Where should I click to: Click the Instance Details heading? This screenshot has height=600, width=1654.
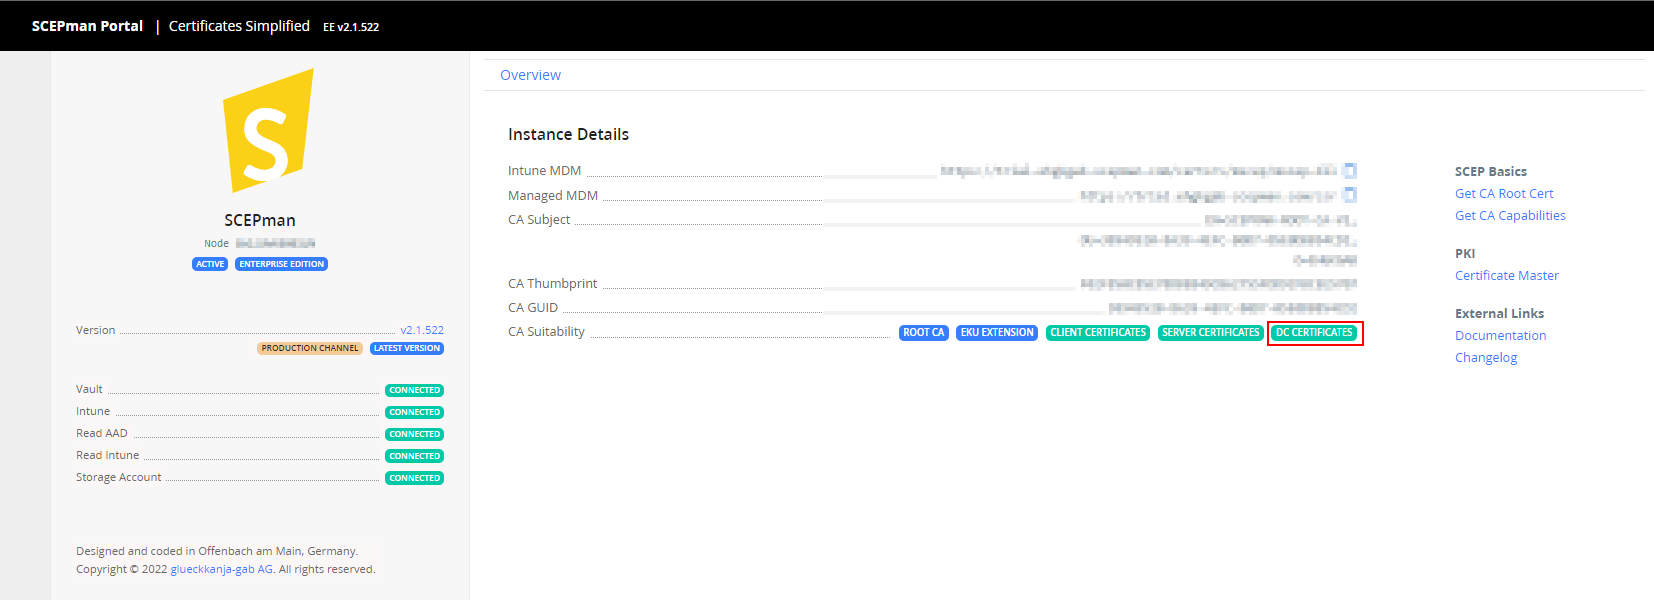[x=568, y=134]
